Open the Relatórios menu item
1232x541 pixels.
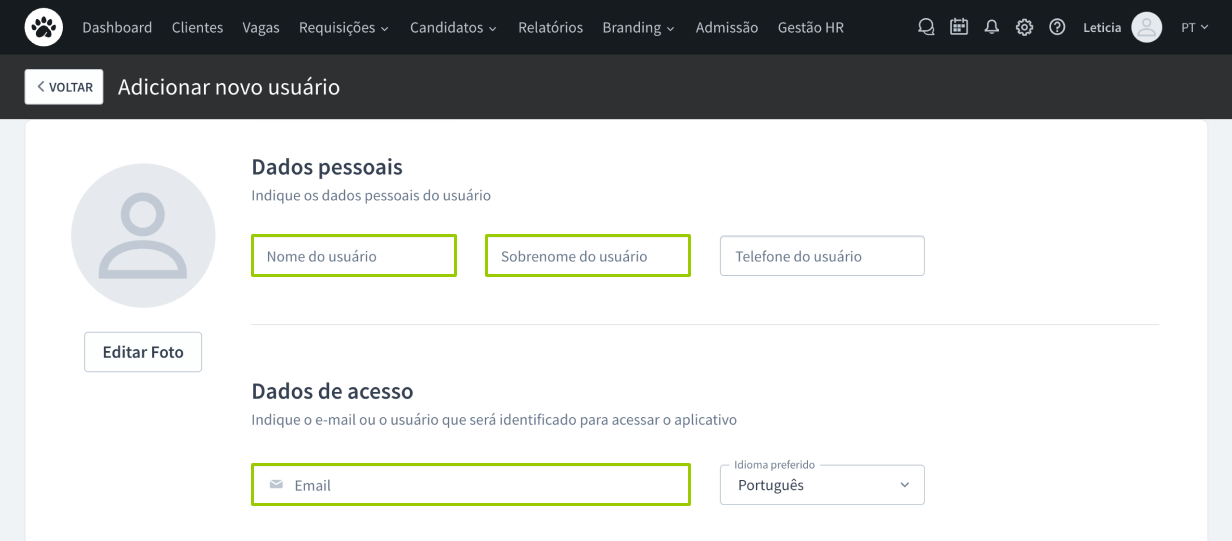point(550,27)
